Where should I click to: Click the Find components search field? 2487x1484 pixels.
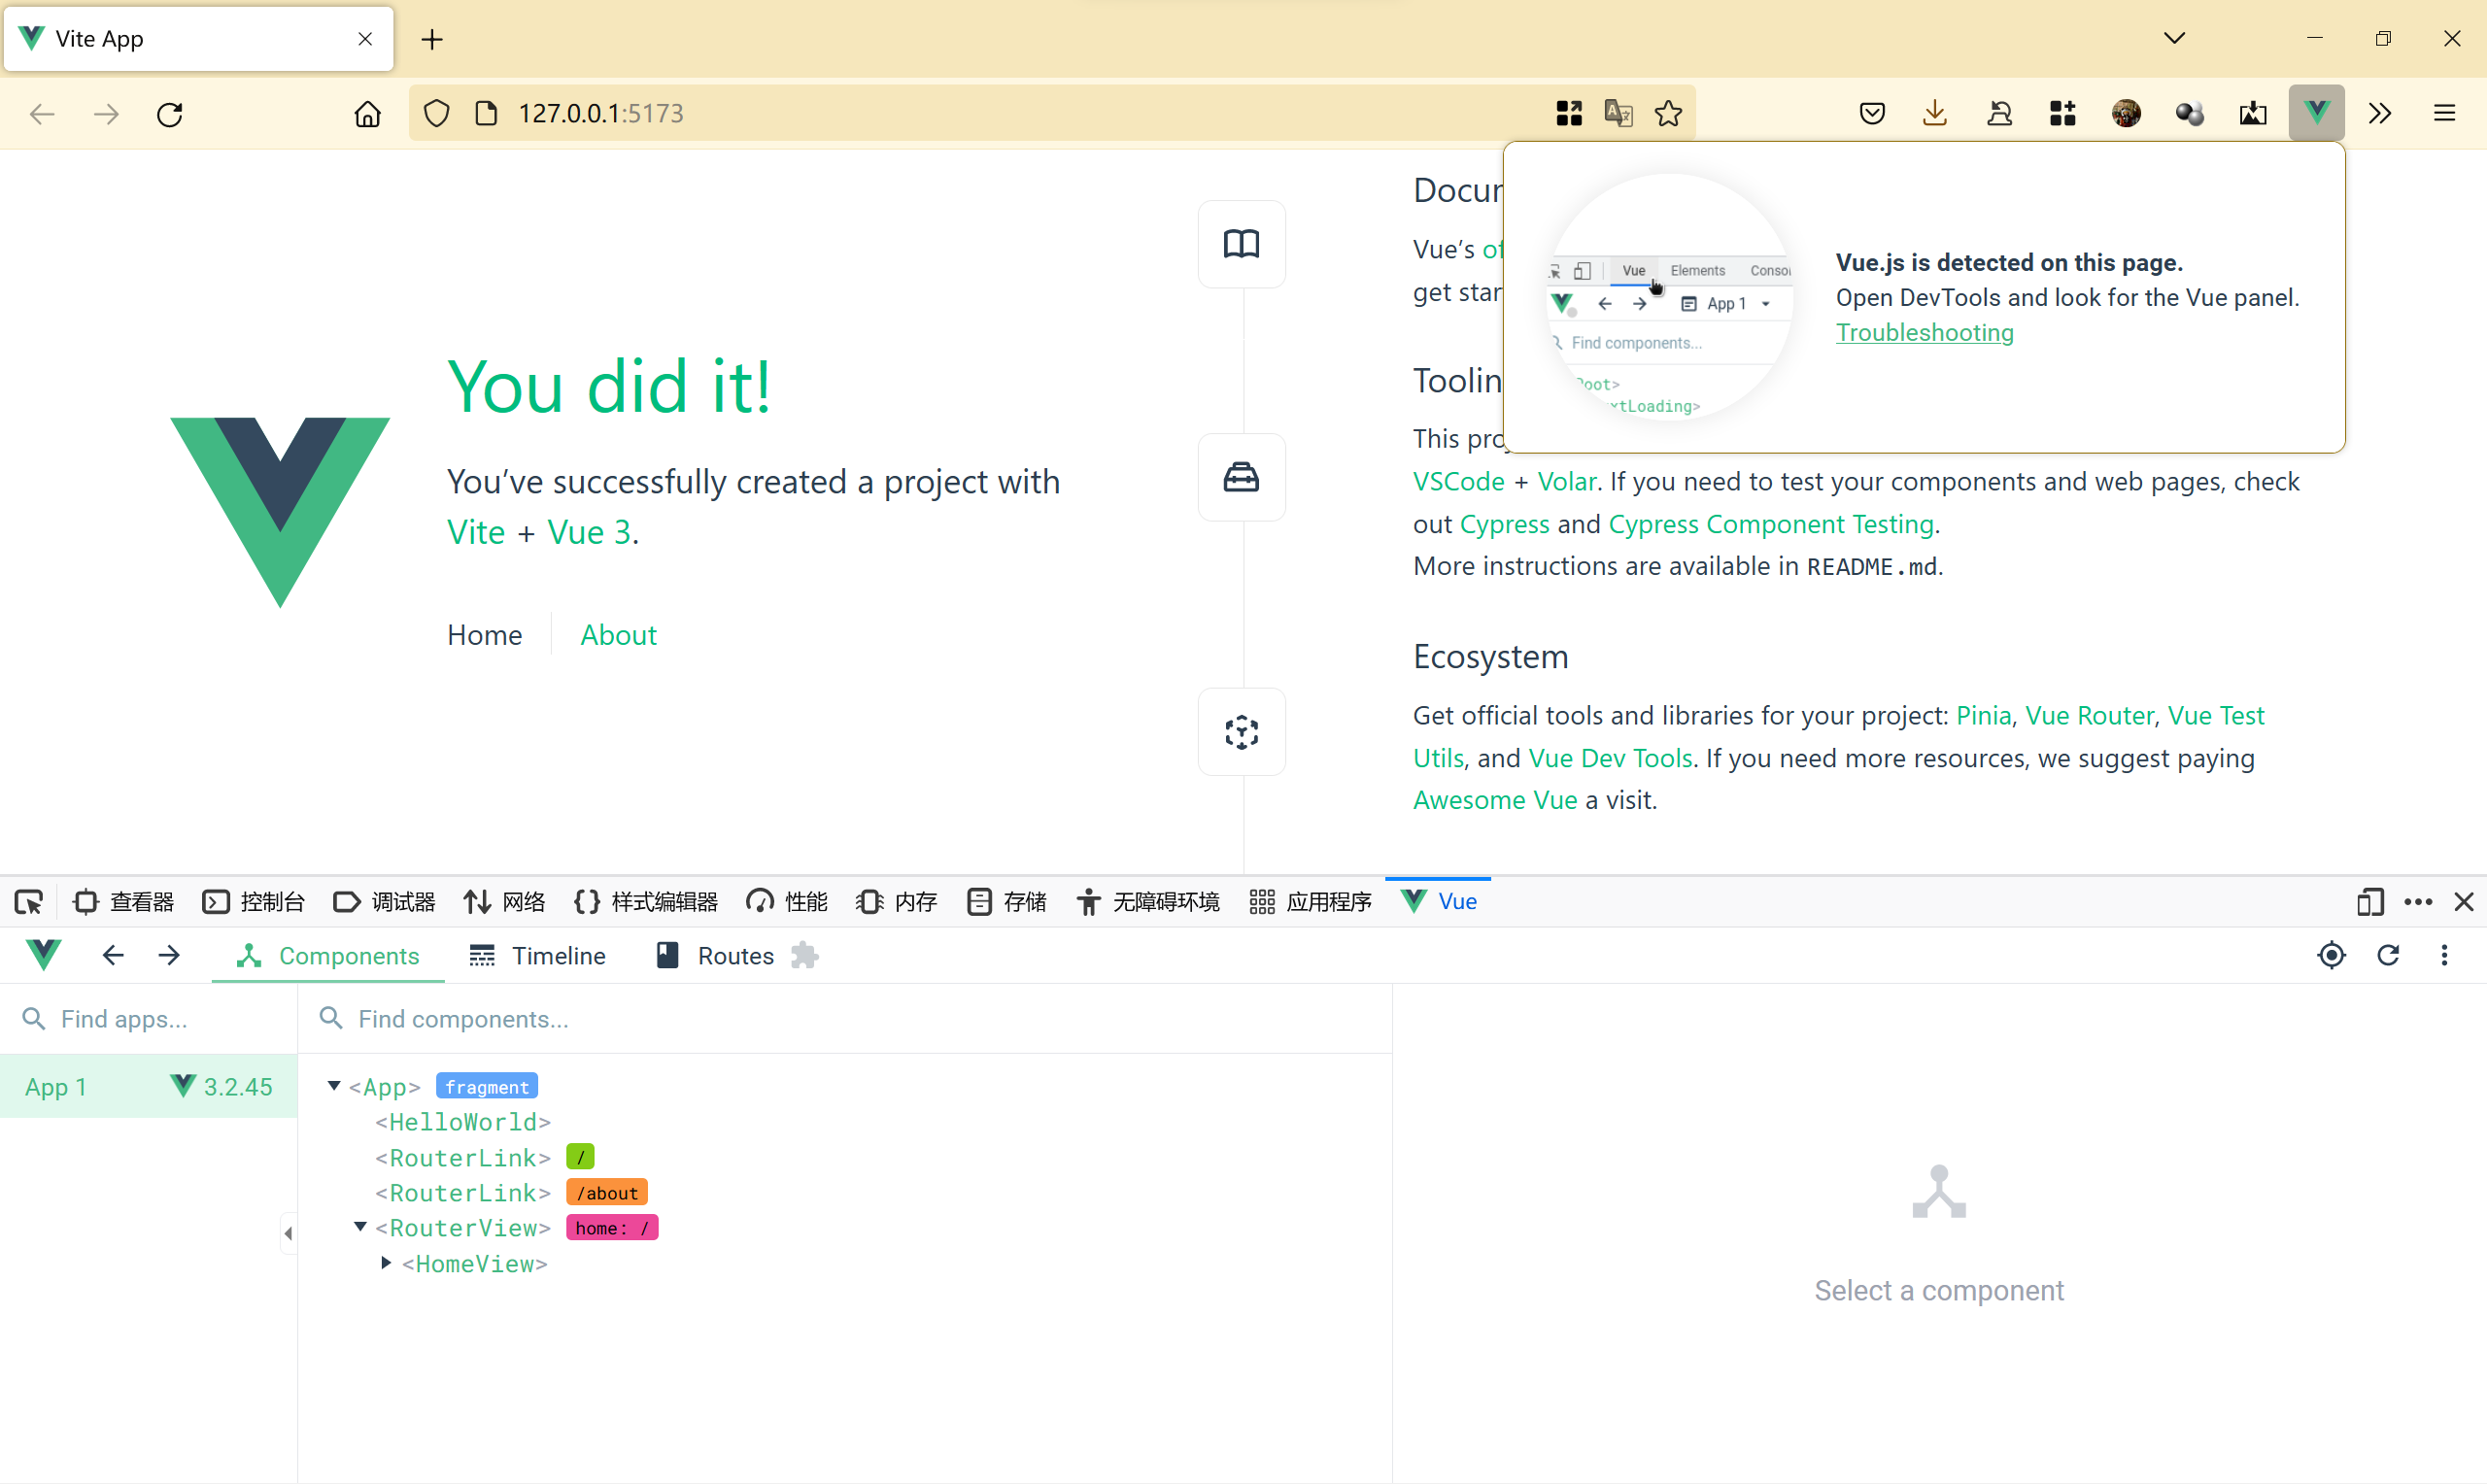845,1019
